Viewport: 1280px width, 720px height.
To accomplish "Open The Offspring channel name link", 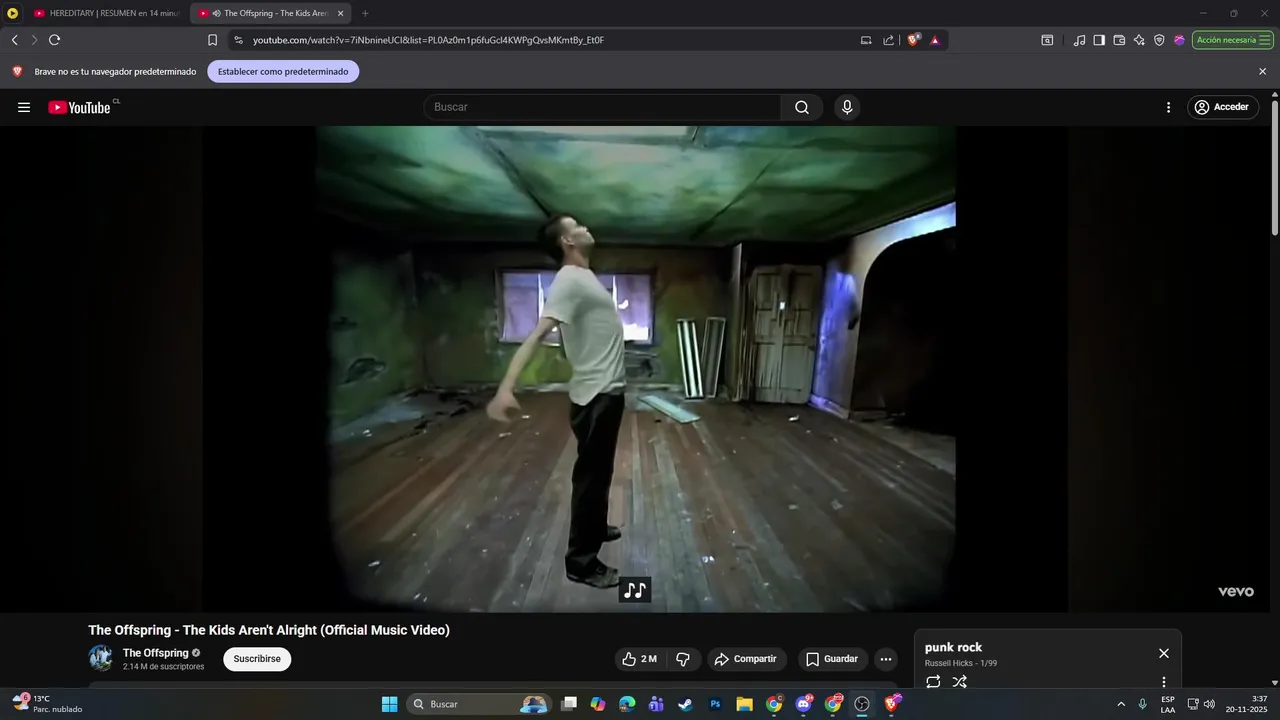I will pyautogui.click(x=156, y=653).
